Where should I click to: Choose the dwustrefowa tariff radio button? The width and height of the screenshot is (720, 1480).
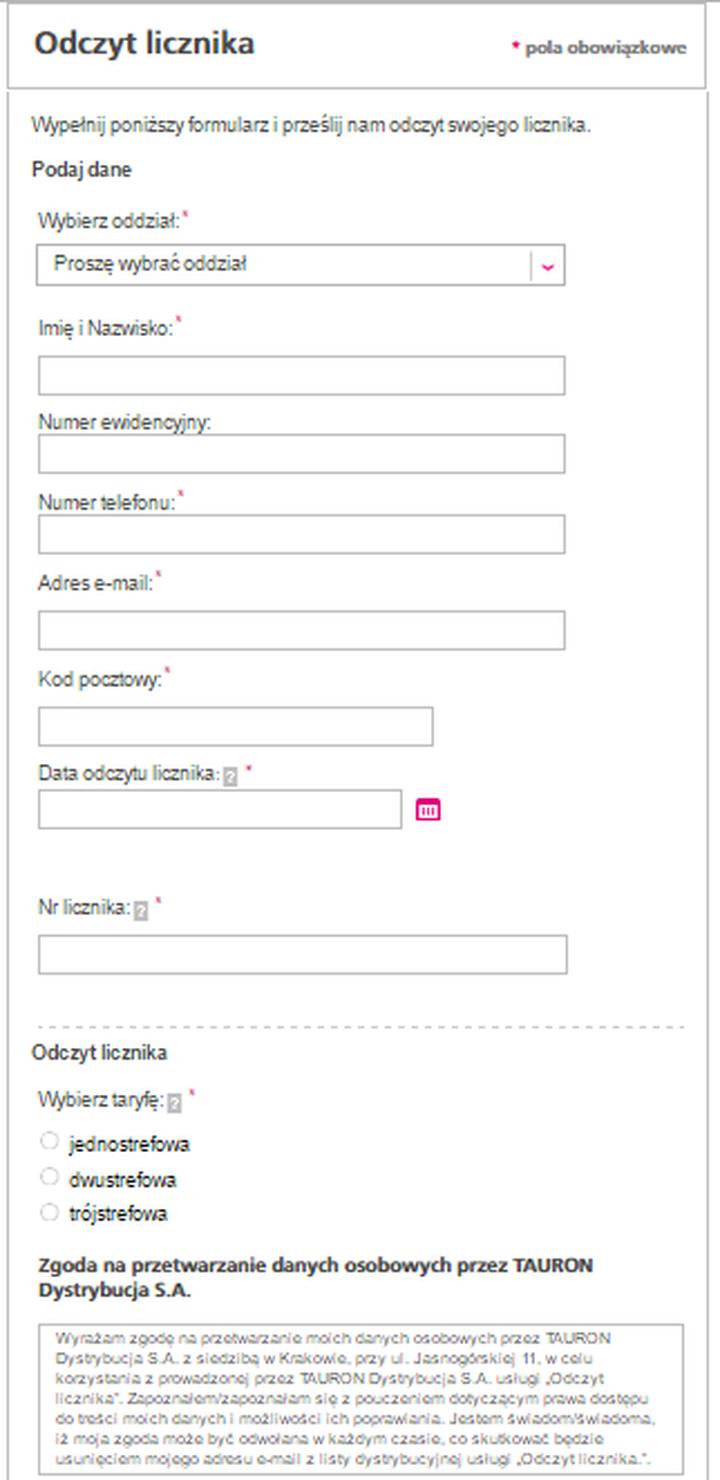click(x=49, y=1177)
